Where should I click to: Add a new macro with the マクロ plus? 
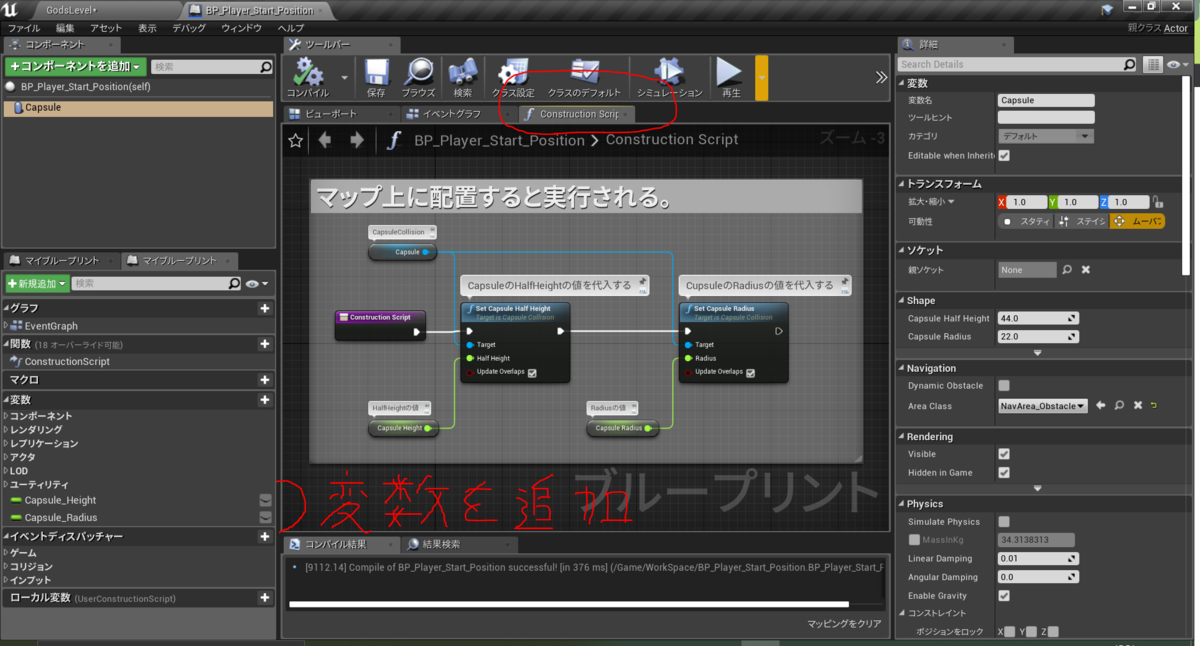pos(264,380)
